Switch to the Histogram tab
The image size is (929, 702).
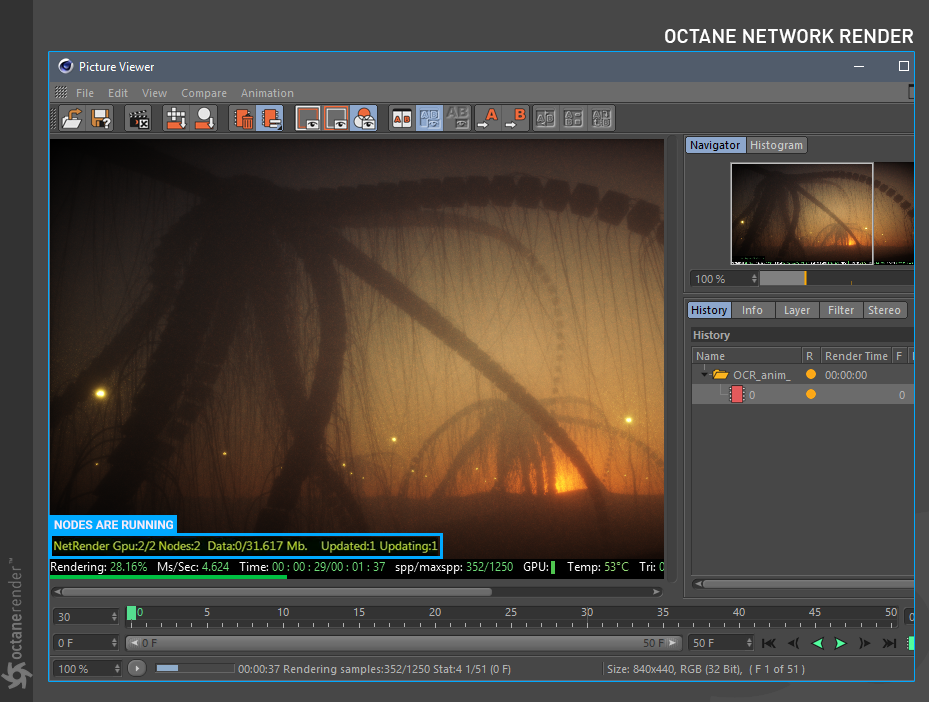point(777,145)
